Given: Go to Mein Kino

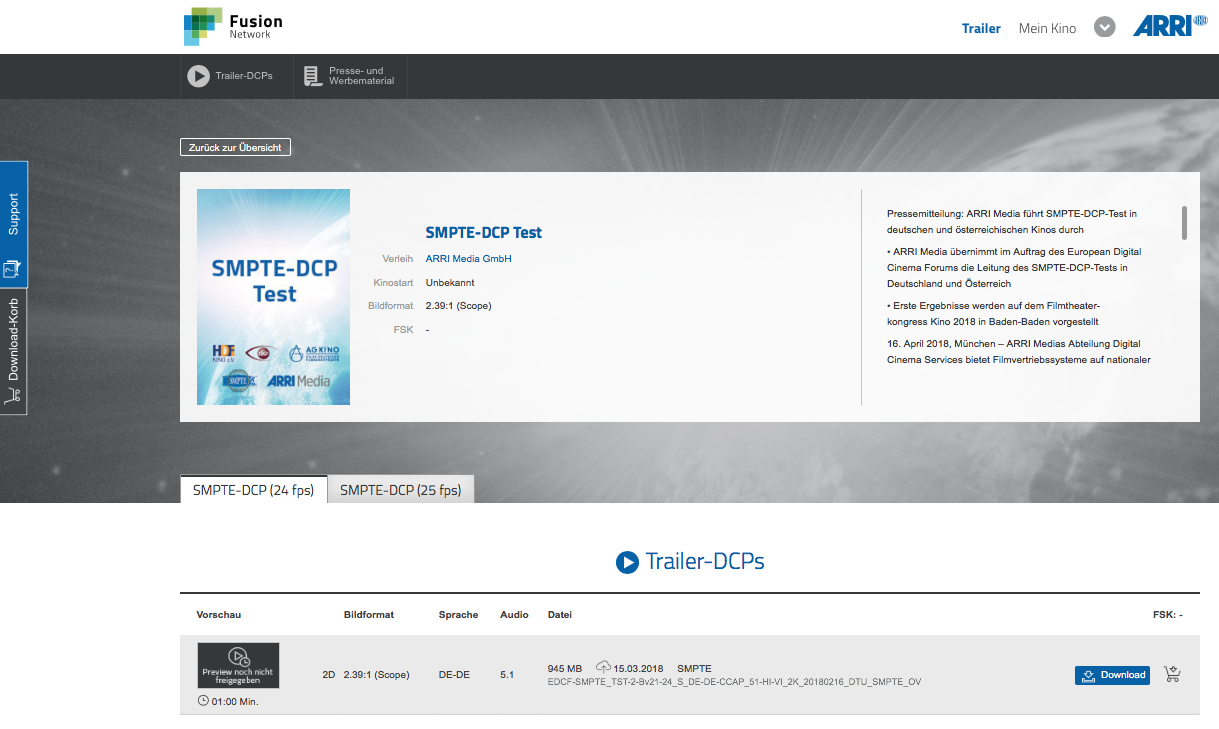Looking at the screenshot, I should point(1047,28).
